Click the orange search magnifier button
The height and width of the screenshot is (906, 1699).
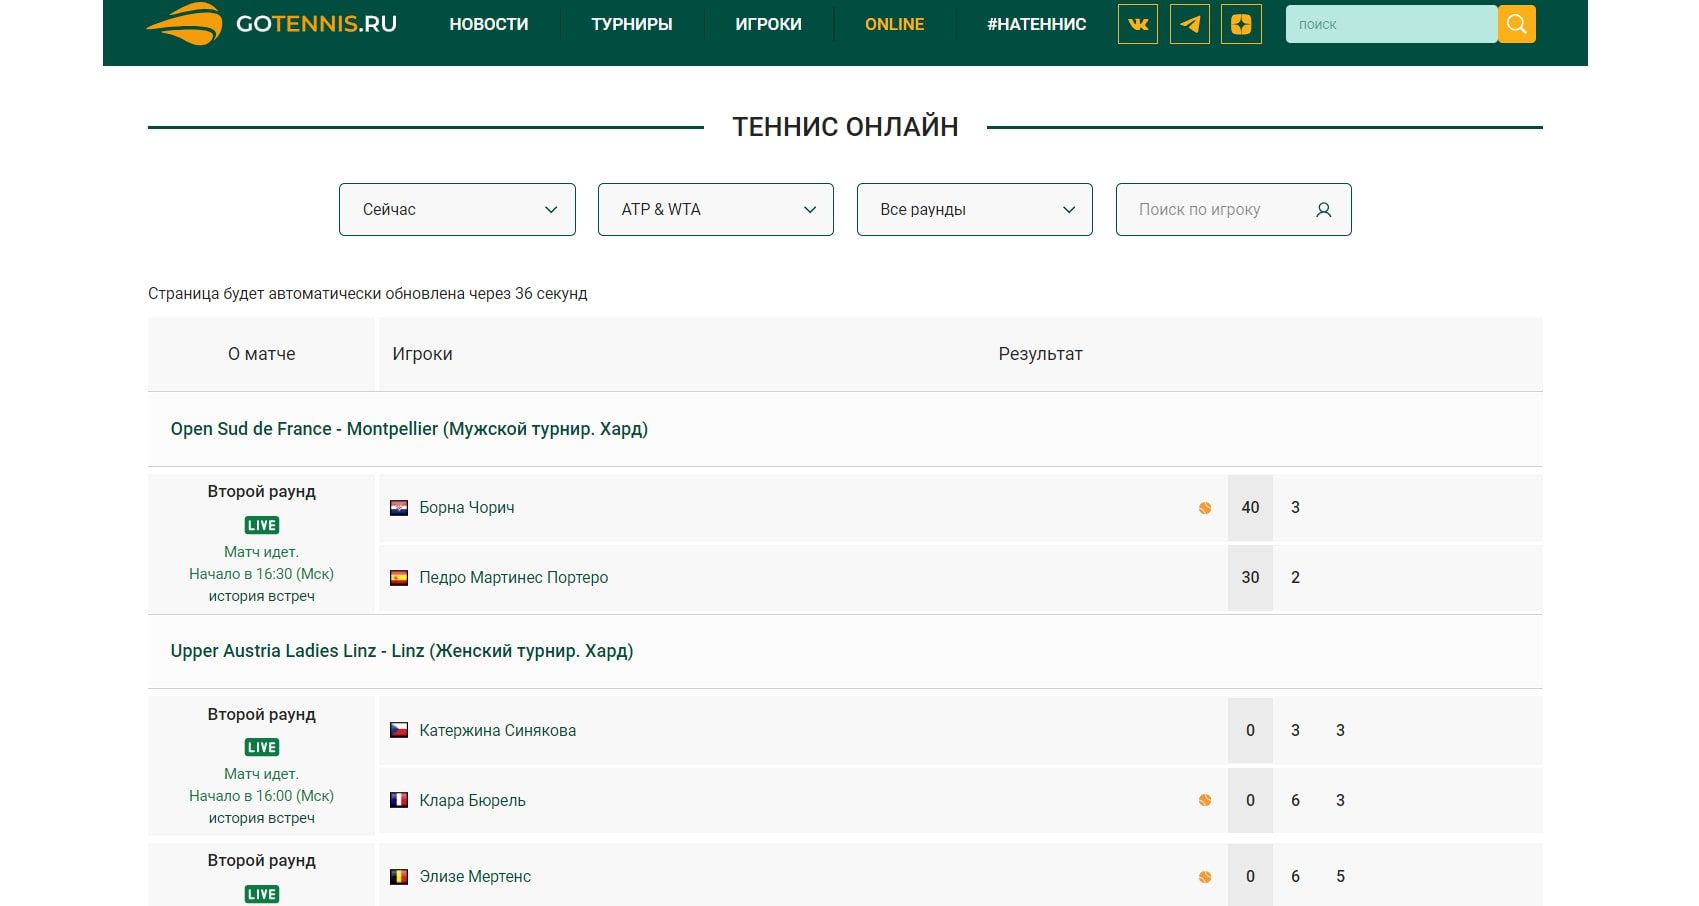(x=1516, y=24)
